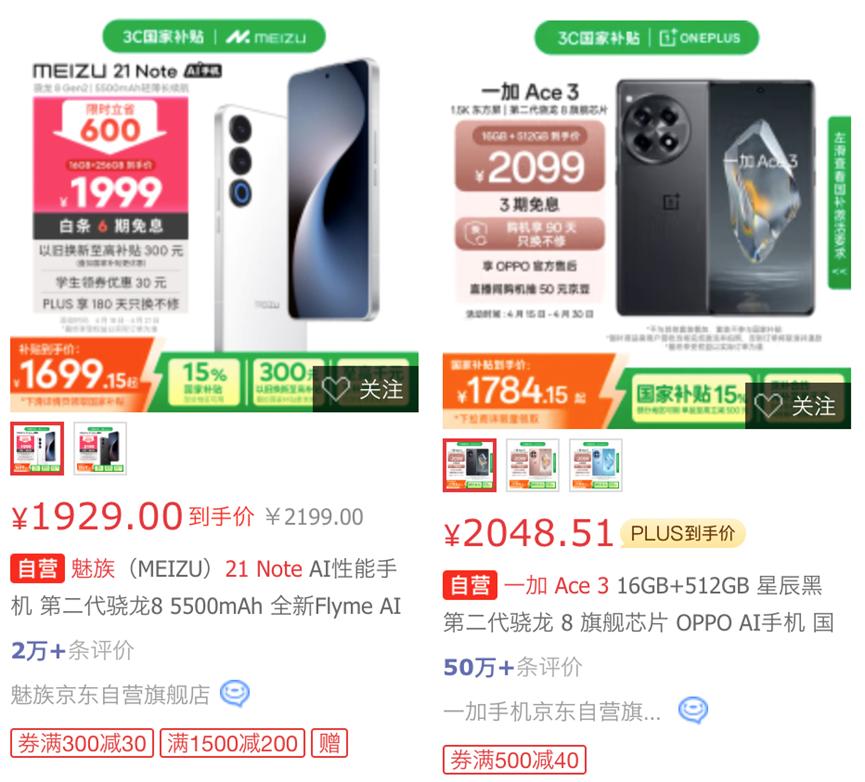Click the 满1500减200 promotion tag
The height and width of the screenshot is (782, 865).
pyautogui.click(x=232, y=743)
